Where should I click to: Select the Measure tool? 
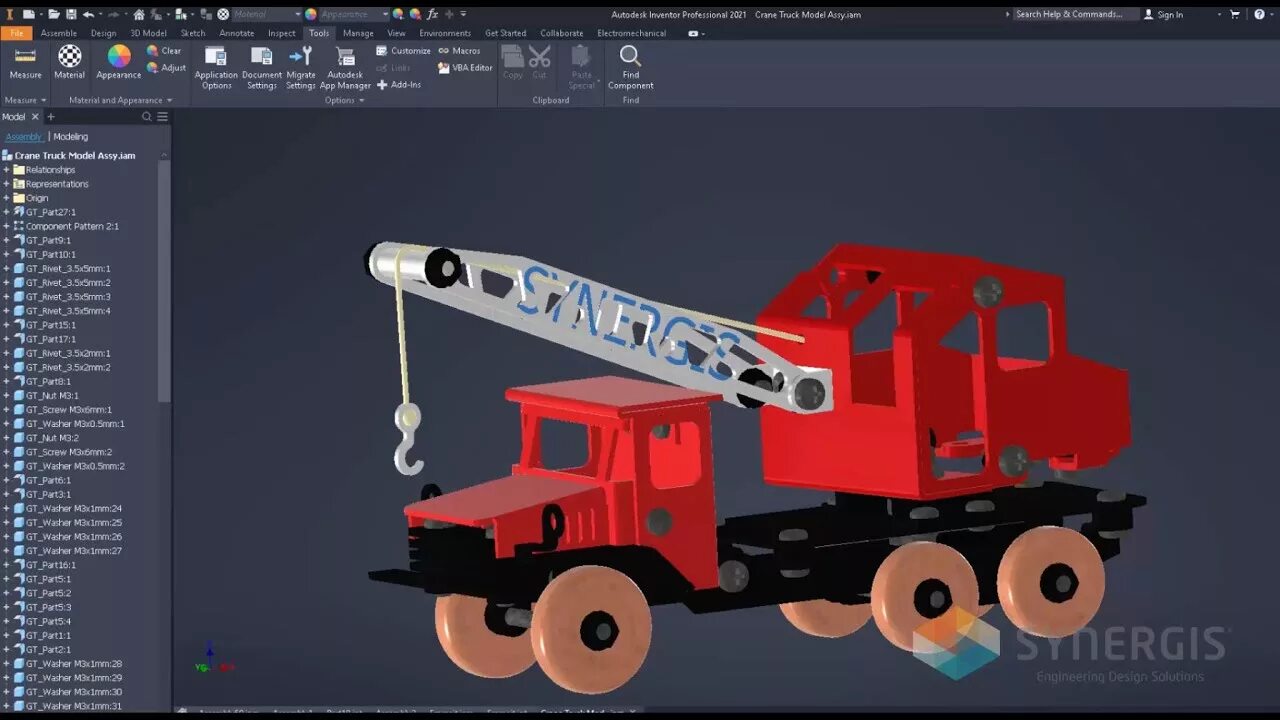click(x=25, y=63)
